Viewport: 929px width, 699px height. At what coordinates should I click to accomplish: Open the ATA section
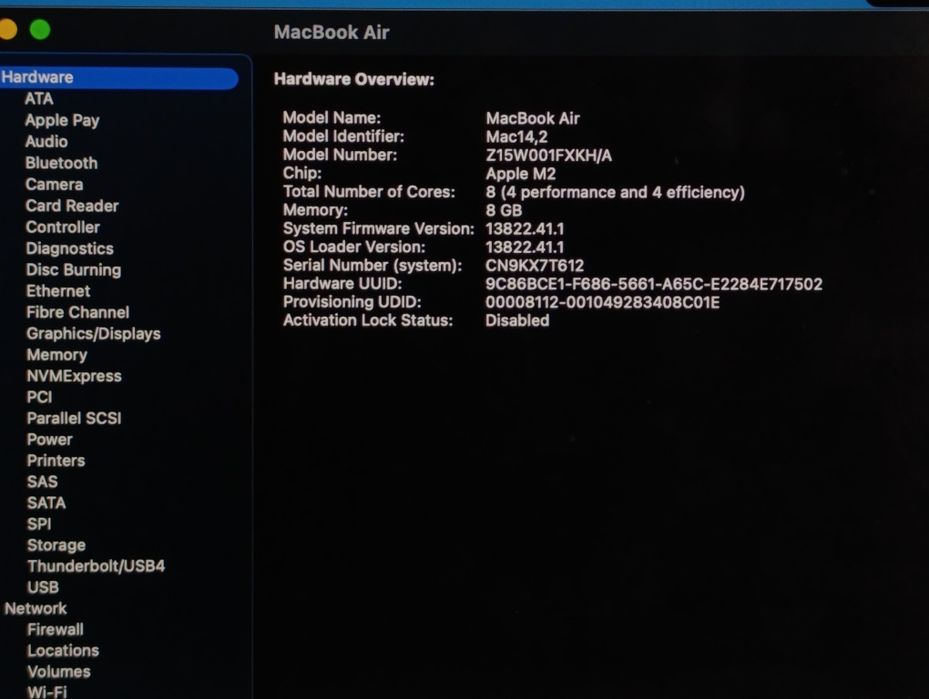tap(39, 99)
